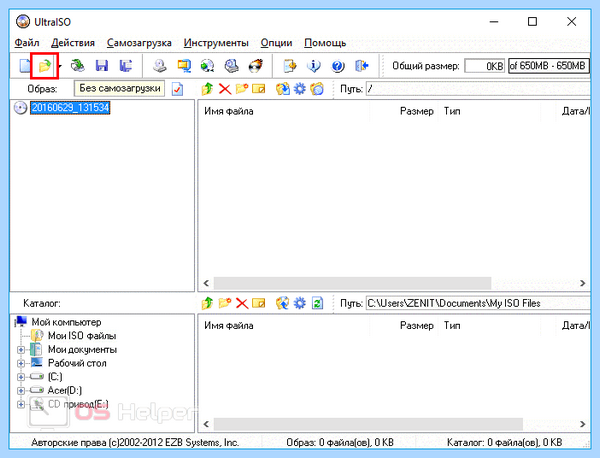Click the label disc icon in image toolbar
The width and height of the screenshot is (600, 458).
(317, 89)
